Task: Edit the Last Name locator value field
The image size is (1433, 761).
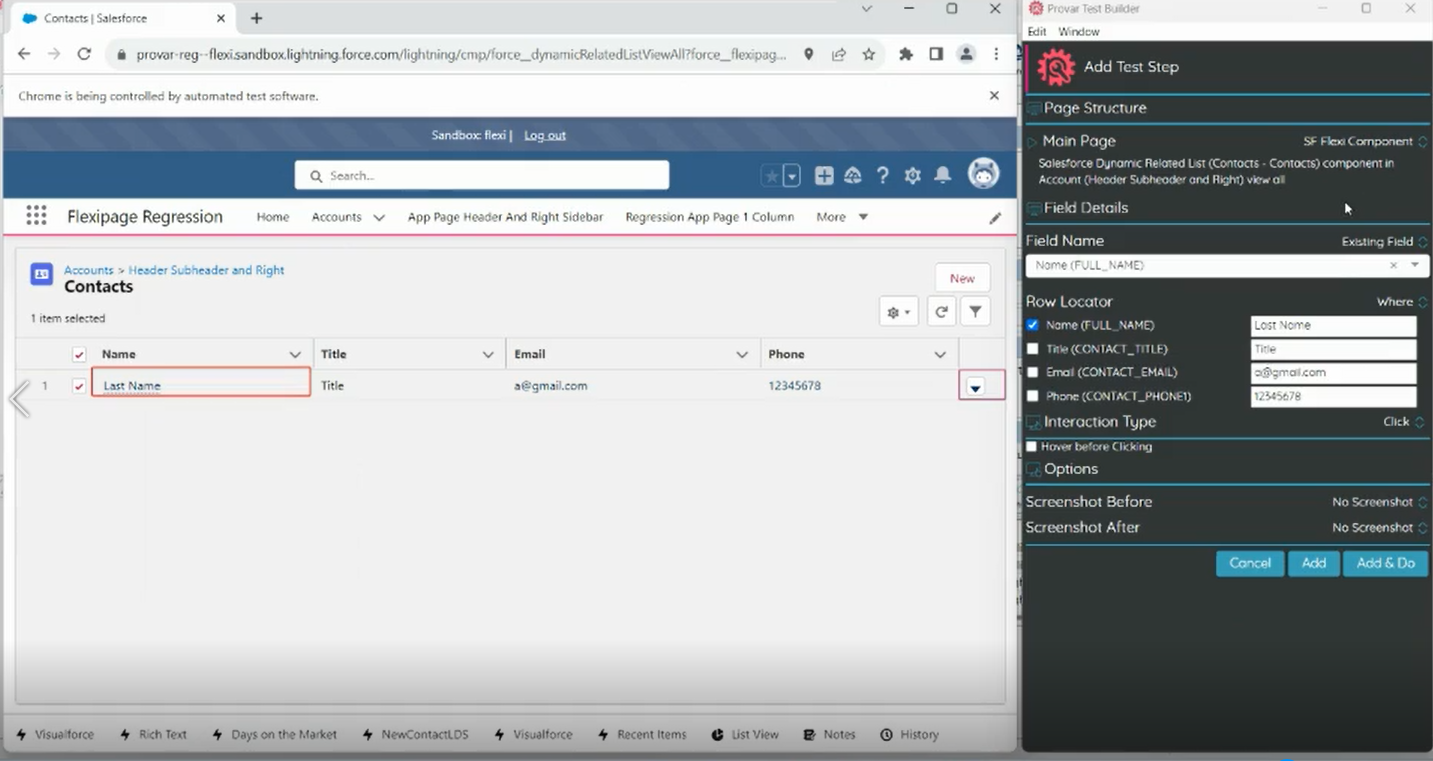Action: (x=1333, y=325)
